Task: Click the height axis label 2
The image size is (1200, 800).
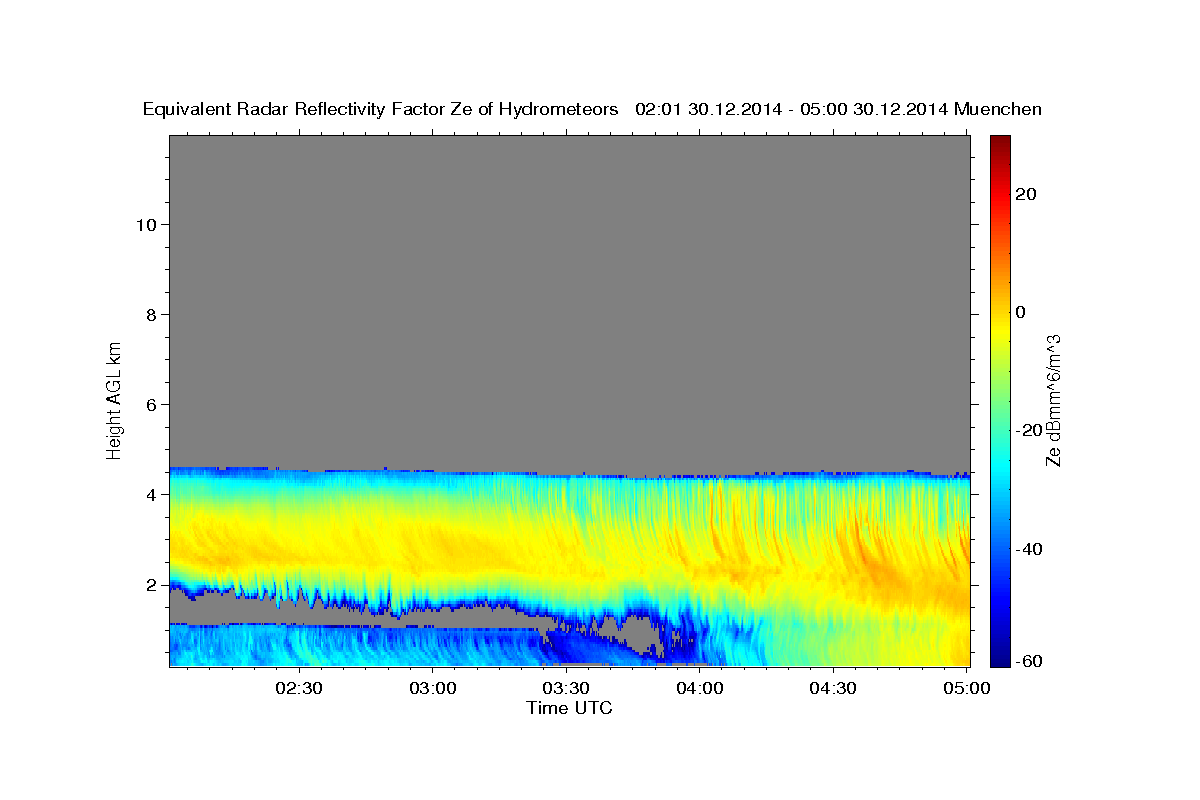Action: (153, 584)
